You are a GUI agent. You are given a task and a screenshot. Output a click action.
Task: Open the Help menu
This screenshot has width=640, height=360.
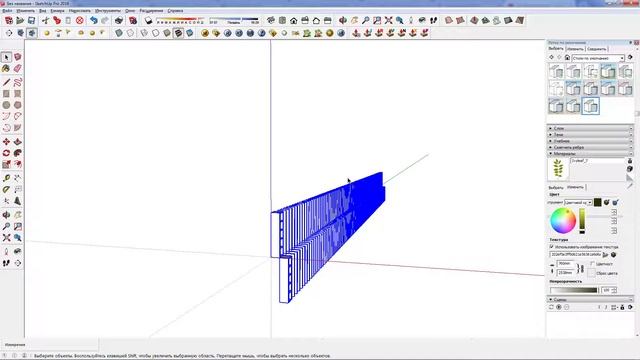(x=175, y=11)
